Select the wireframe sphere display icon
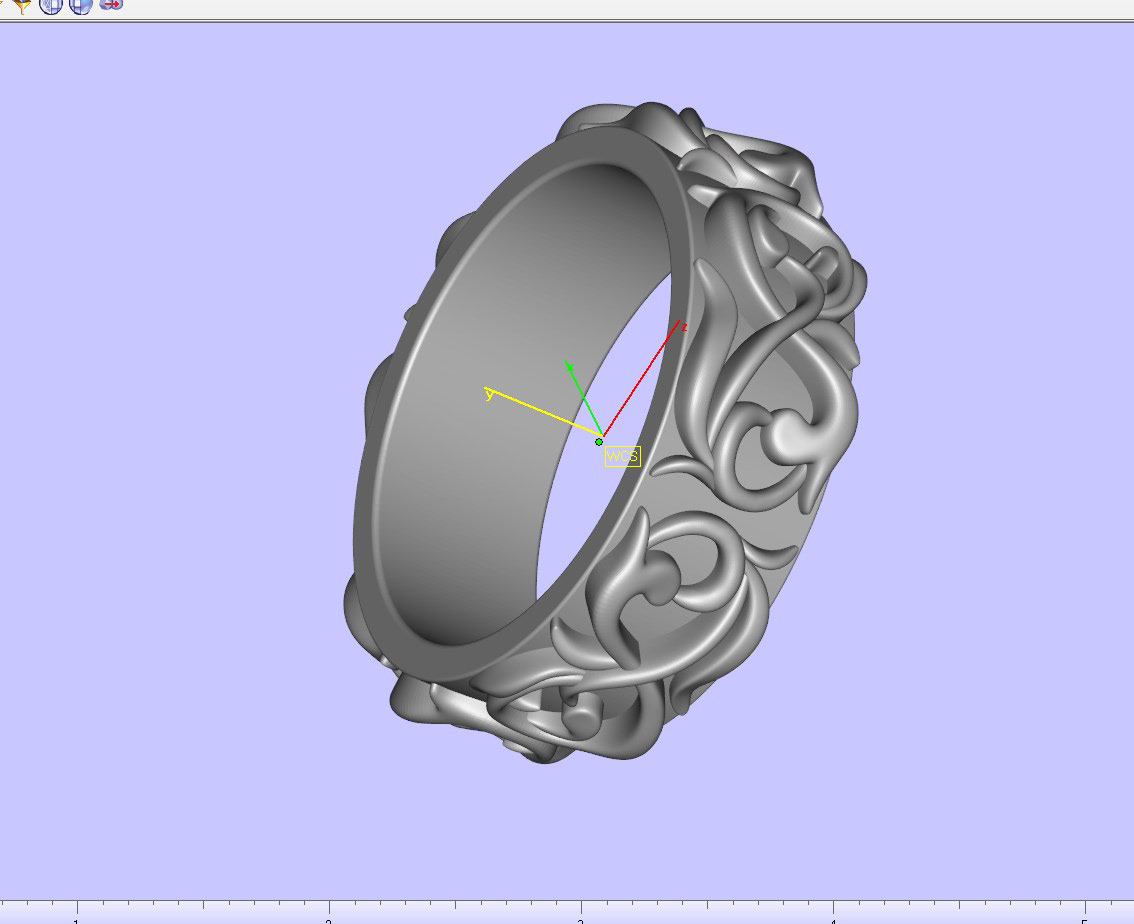 coord(51,6)
